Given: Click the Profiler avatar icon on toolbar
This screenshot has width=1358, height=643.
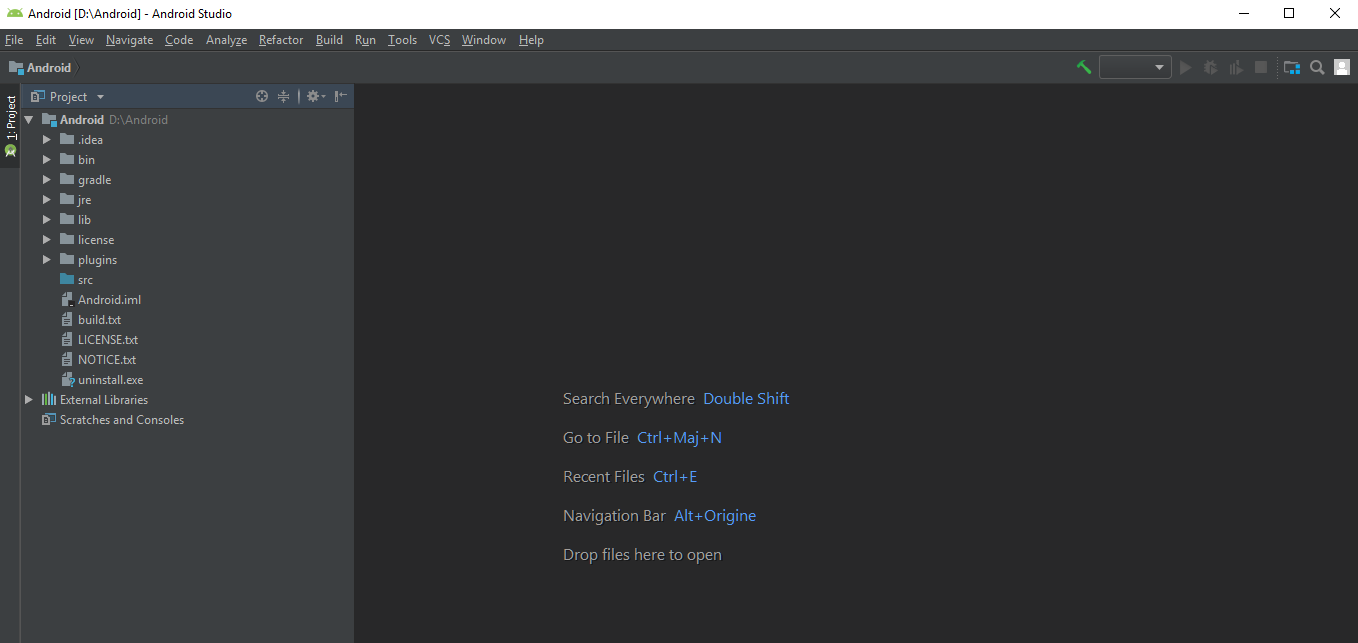Looking at the screenshot, I should click(x=1341, y=67).
